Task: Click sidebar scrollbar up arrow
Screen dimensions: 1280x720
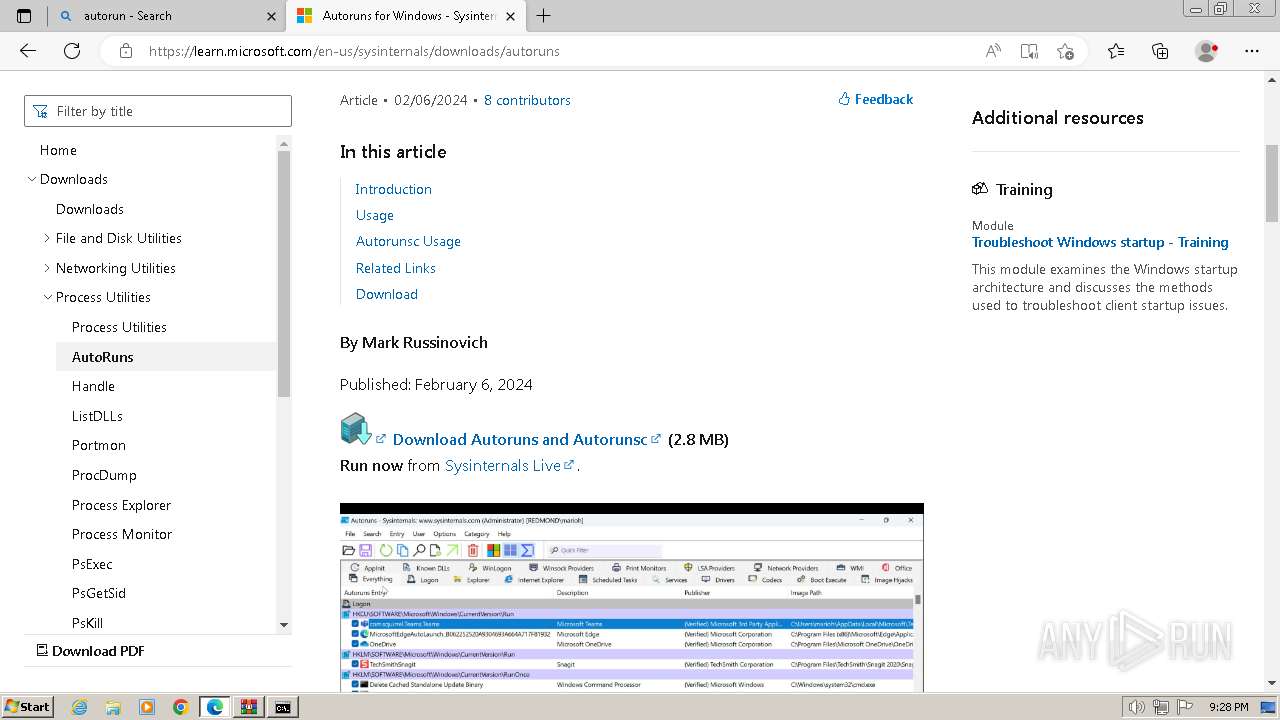Action: 284,142
